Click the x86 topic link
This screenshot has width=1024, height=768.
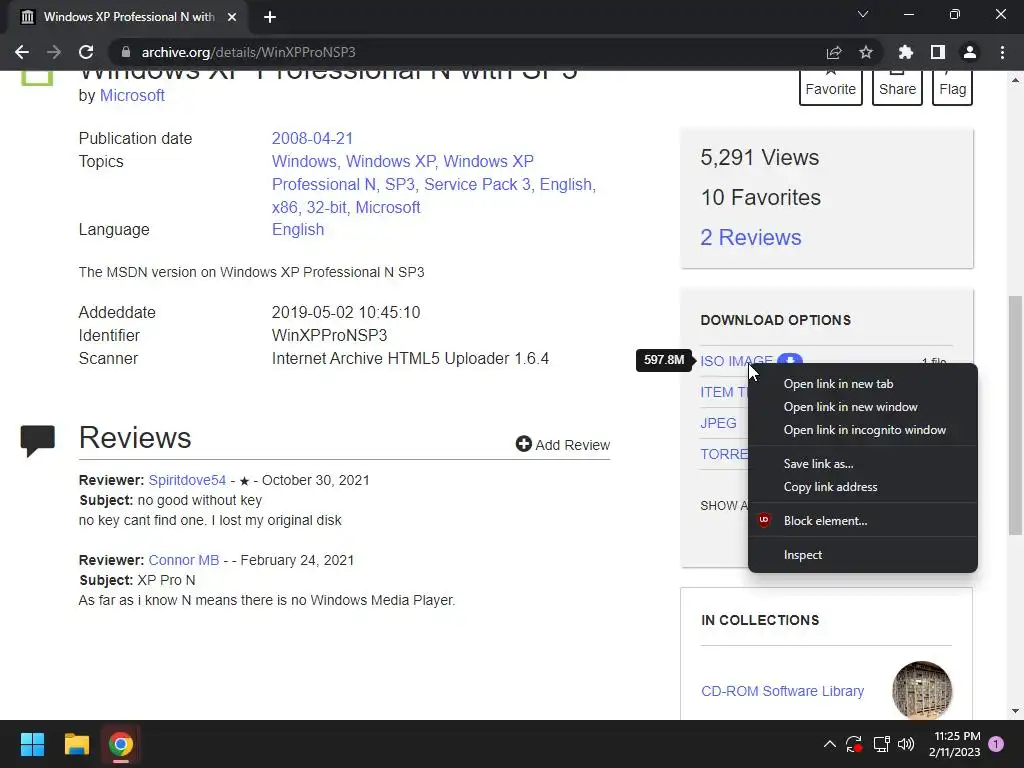click(285, 207)
